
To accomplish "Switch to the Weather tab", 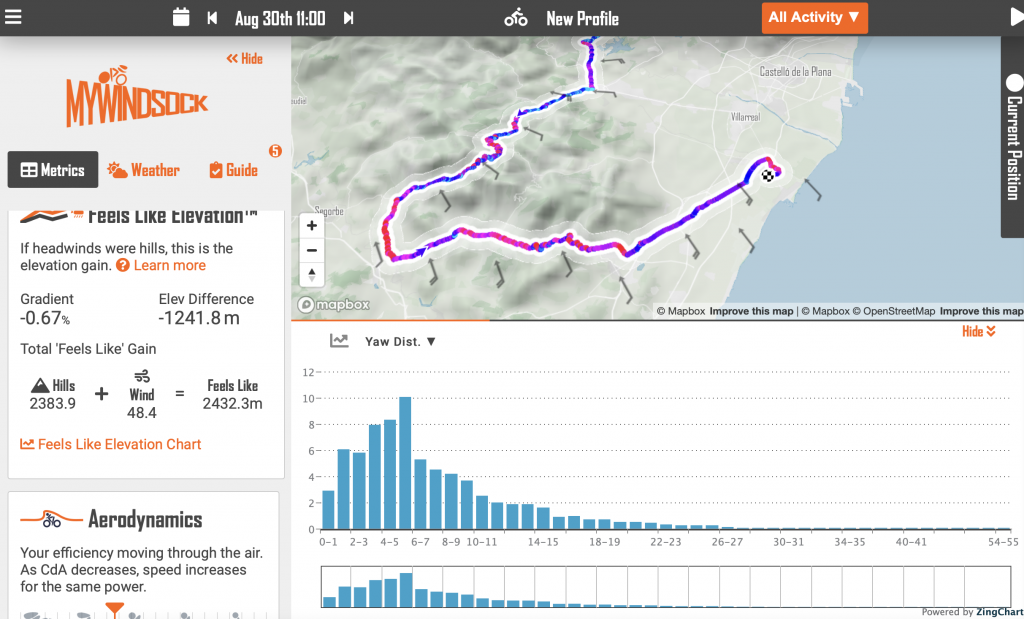I will click(x=144, y=170).
